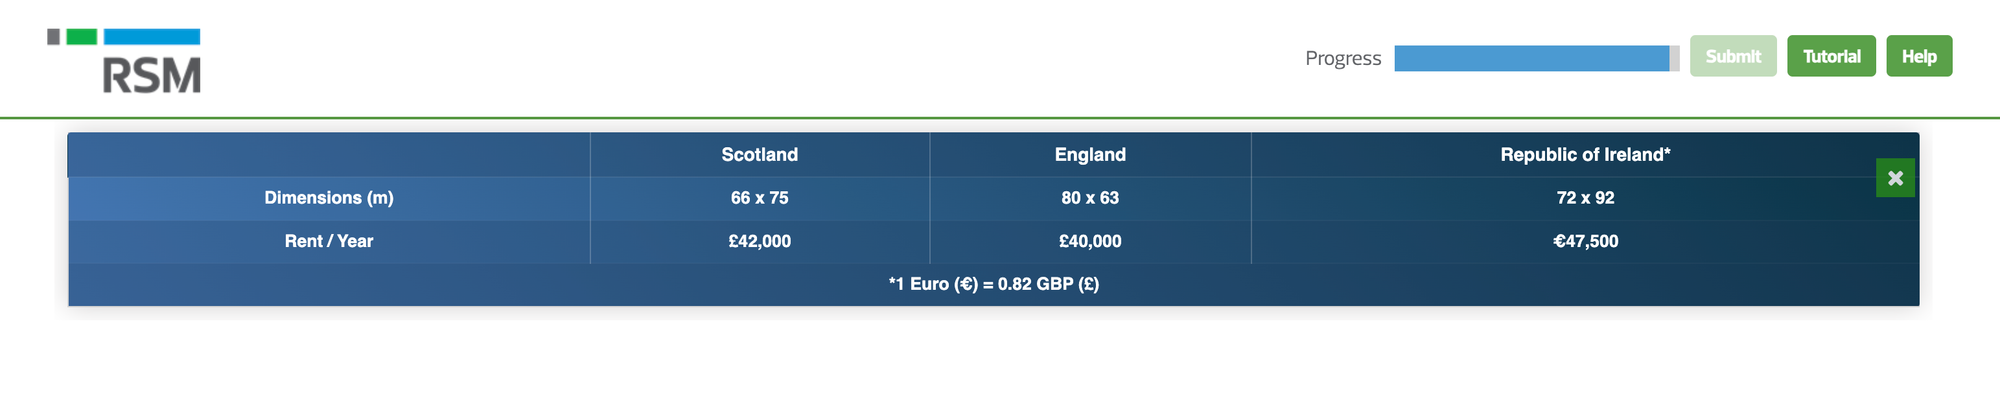Click the grey unfilled end of progress bar
The width and height of the screenshot is (2000, 415).
click(x=1675, y=58)
